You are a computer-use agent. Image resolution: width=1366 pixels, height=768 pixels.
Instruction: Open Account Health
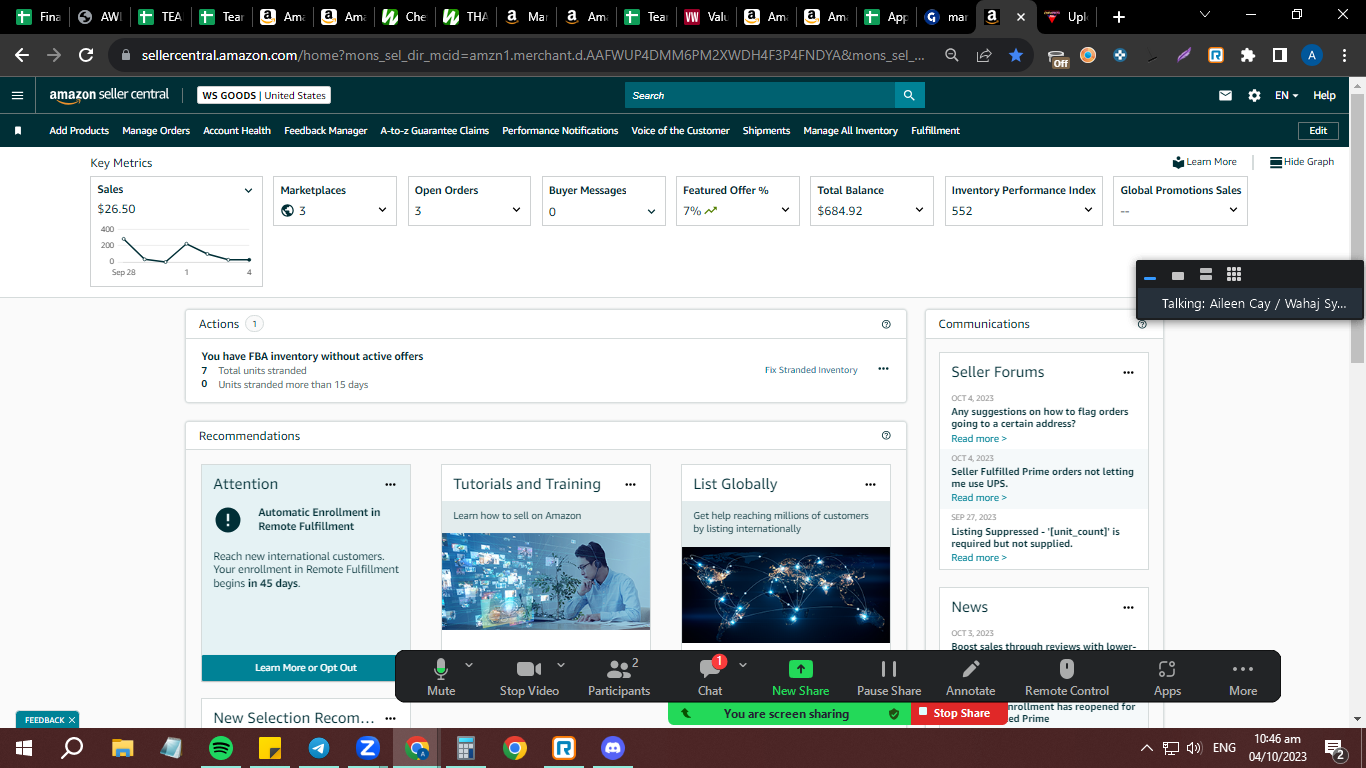pyautogui.click(x=237, y=131)
